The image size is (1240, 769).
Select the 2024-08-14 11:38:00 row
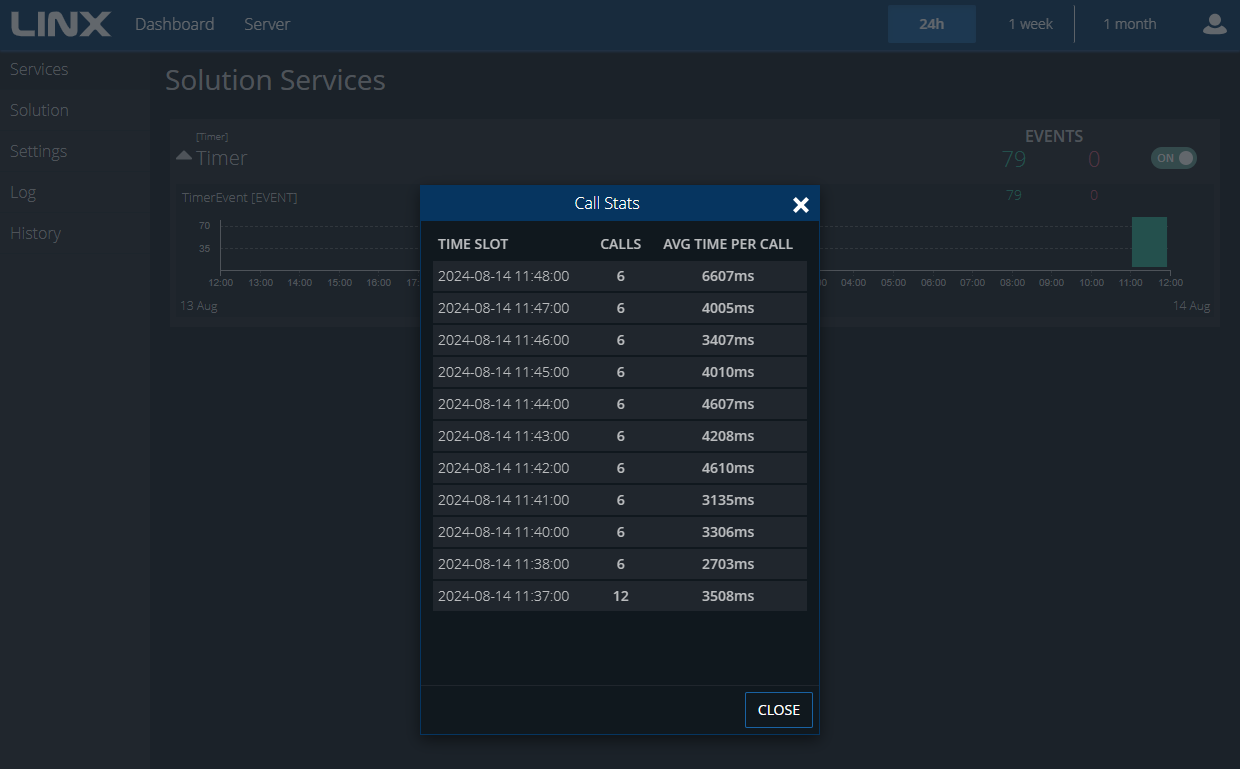[620, 564]
